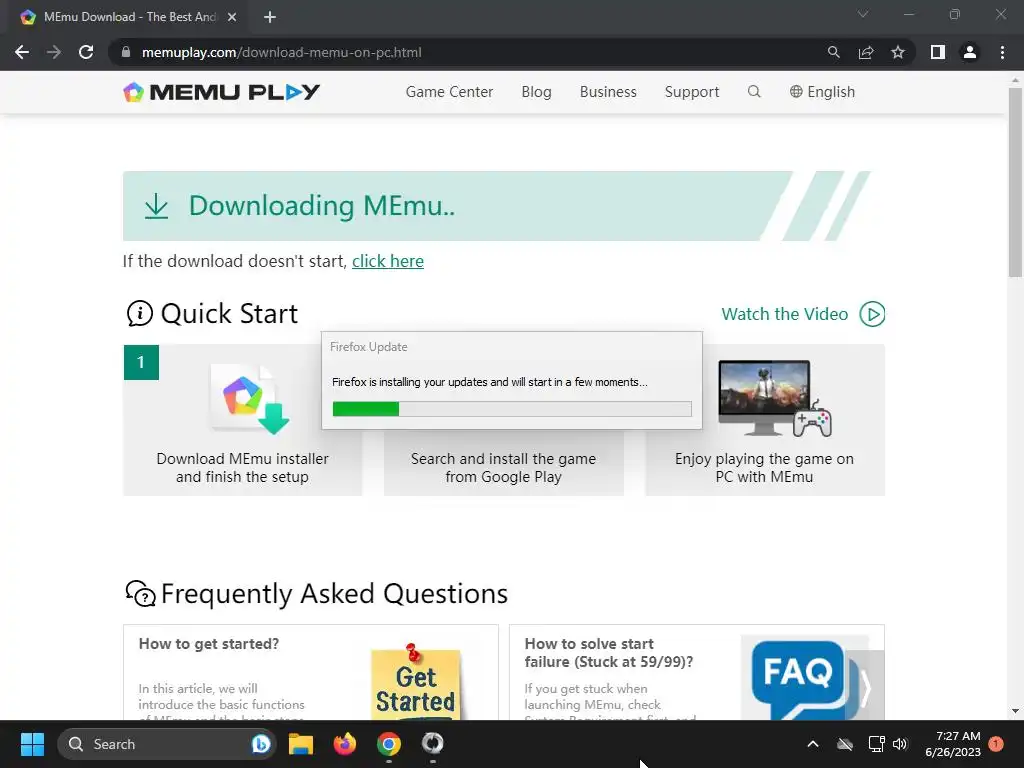The image size is (1024, 768).
Task: Open Chrome from the taskbar
Action: click(389, 744)
